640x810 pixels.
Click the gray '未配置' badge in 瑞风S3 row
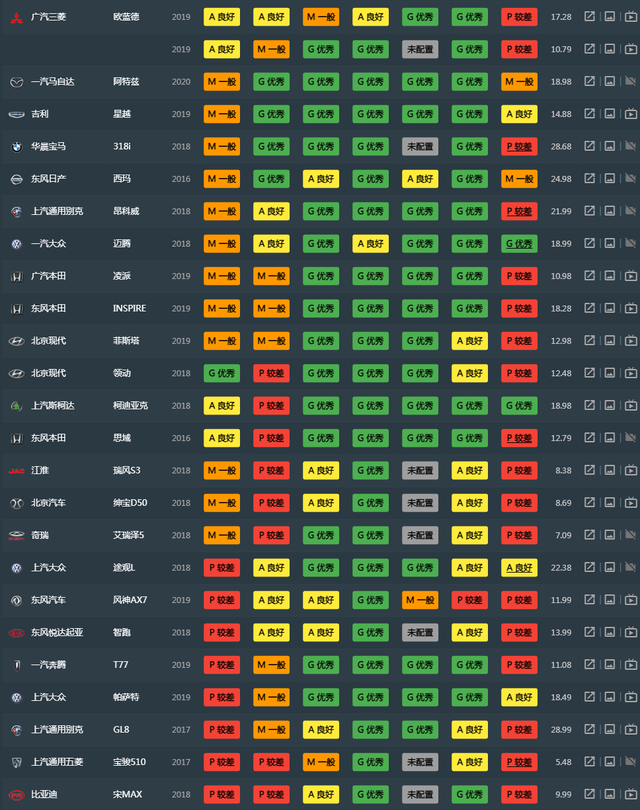click(x=421, y=470)
